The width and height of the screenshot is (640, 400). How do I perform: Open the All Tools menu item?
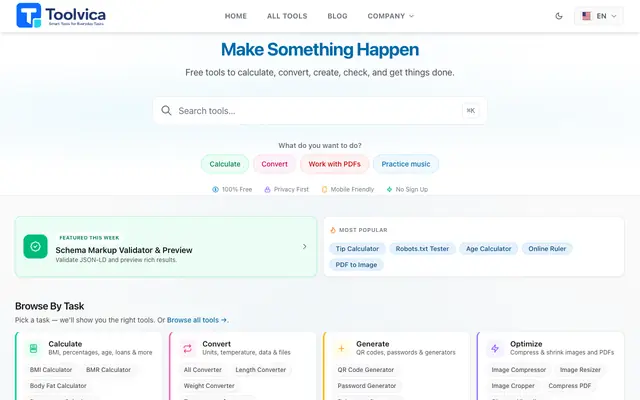click(287, 16)
